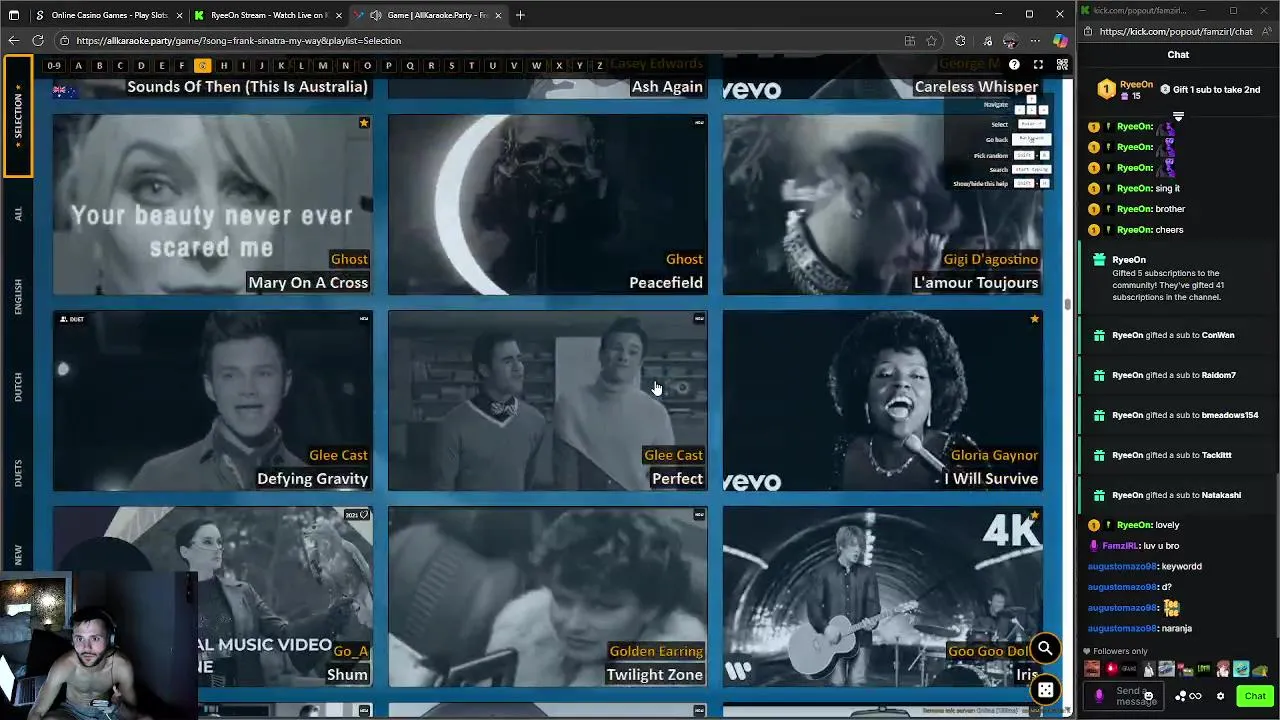Select the Mary On A Cross song
This screenshot has width=1280, height=720.
click(213, 204)
